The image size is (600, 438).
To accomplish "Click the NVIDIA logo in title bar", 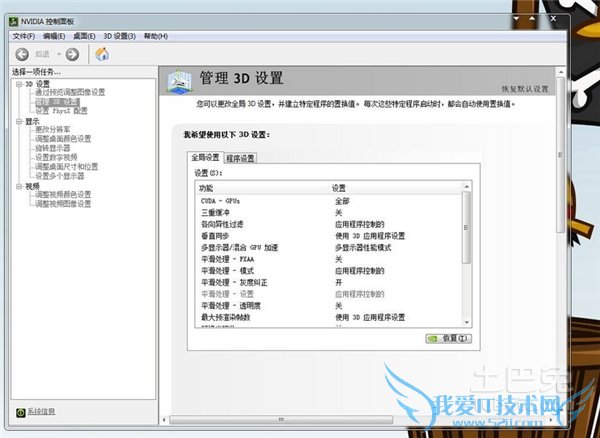I will pyautogui.click(x=14, y=21).
